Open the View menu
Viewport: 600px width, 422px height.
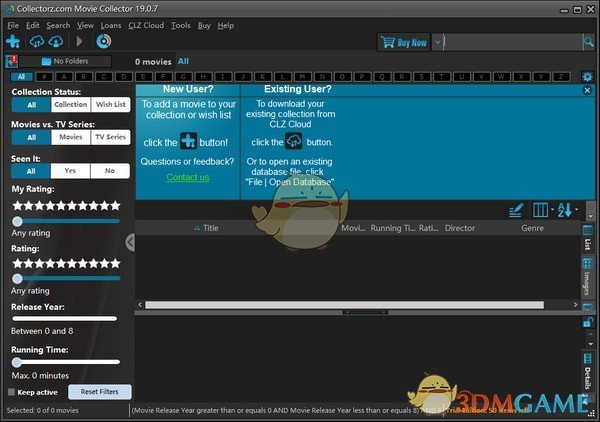click(x=85, y=26)
